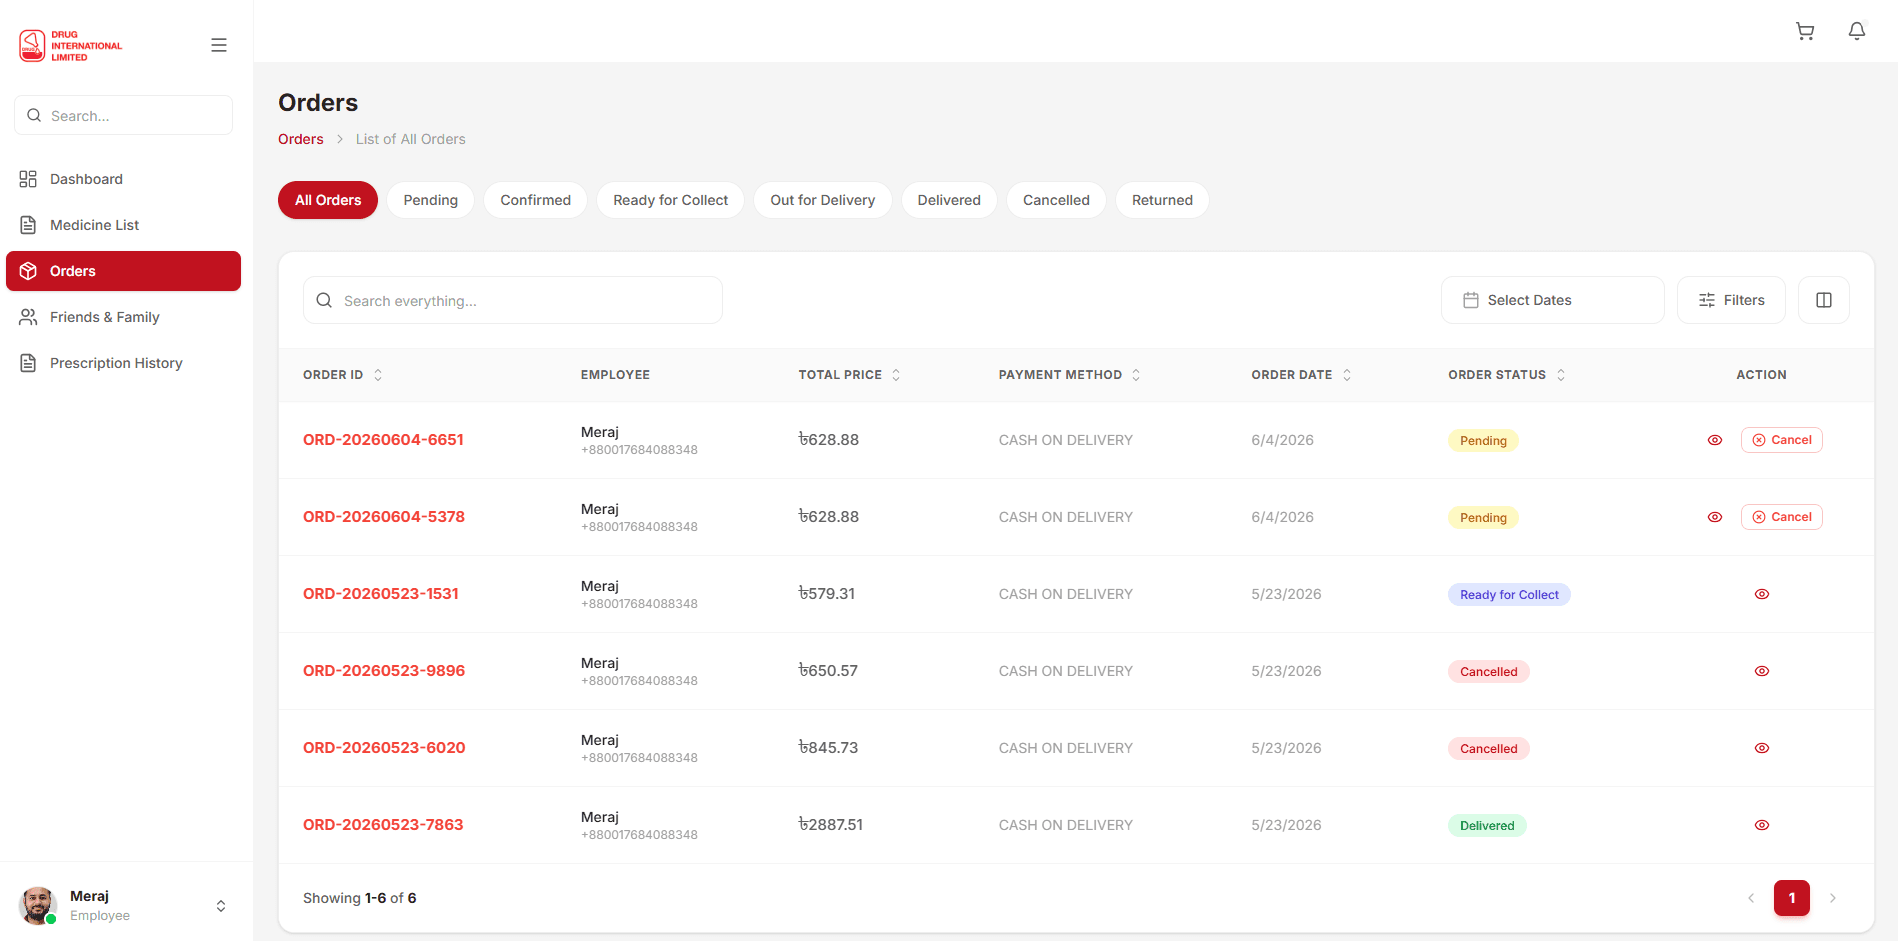The height and width of the screenshot is (941, 1898).
Task: Cancel order ORD-20260604-6651
Action: 1782,440
